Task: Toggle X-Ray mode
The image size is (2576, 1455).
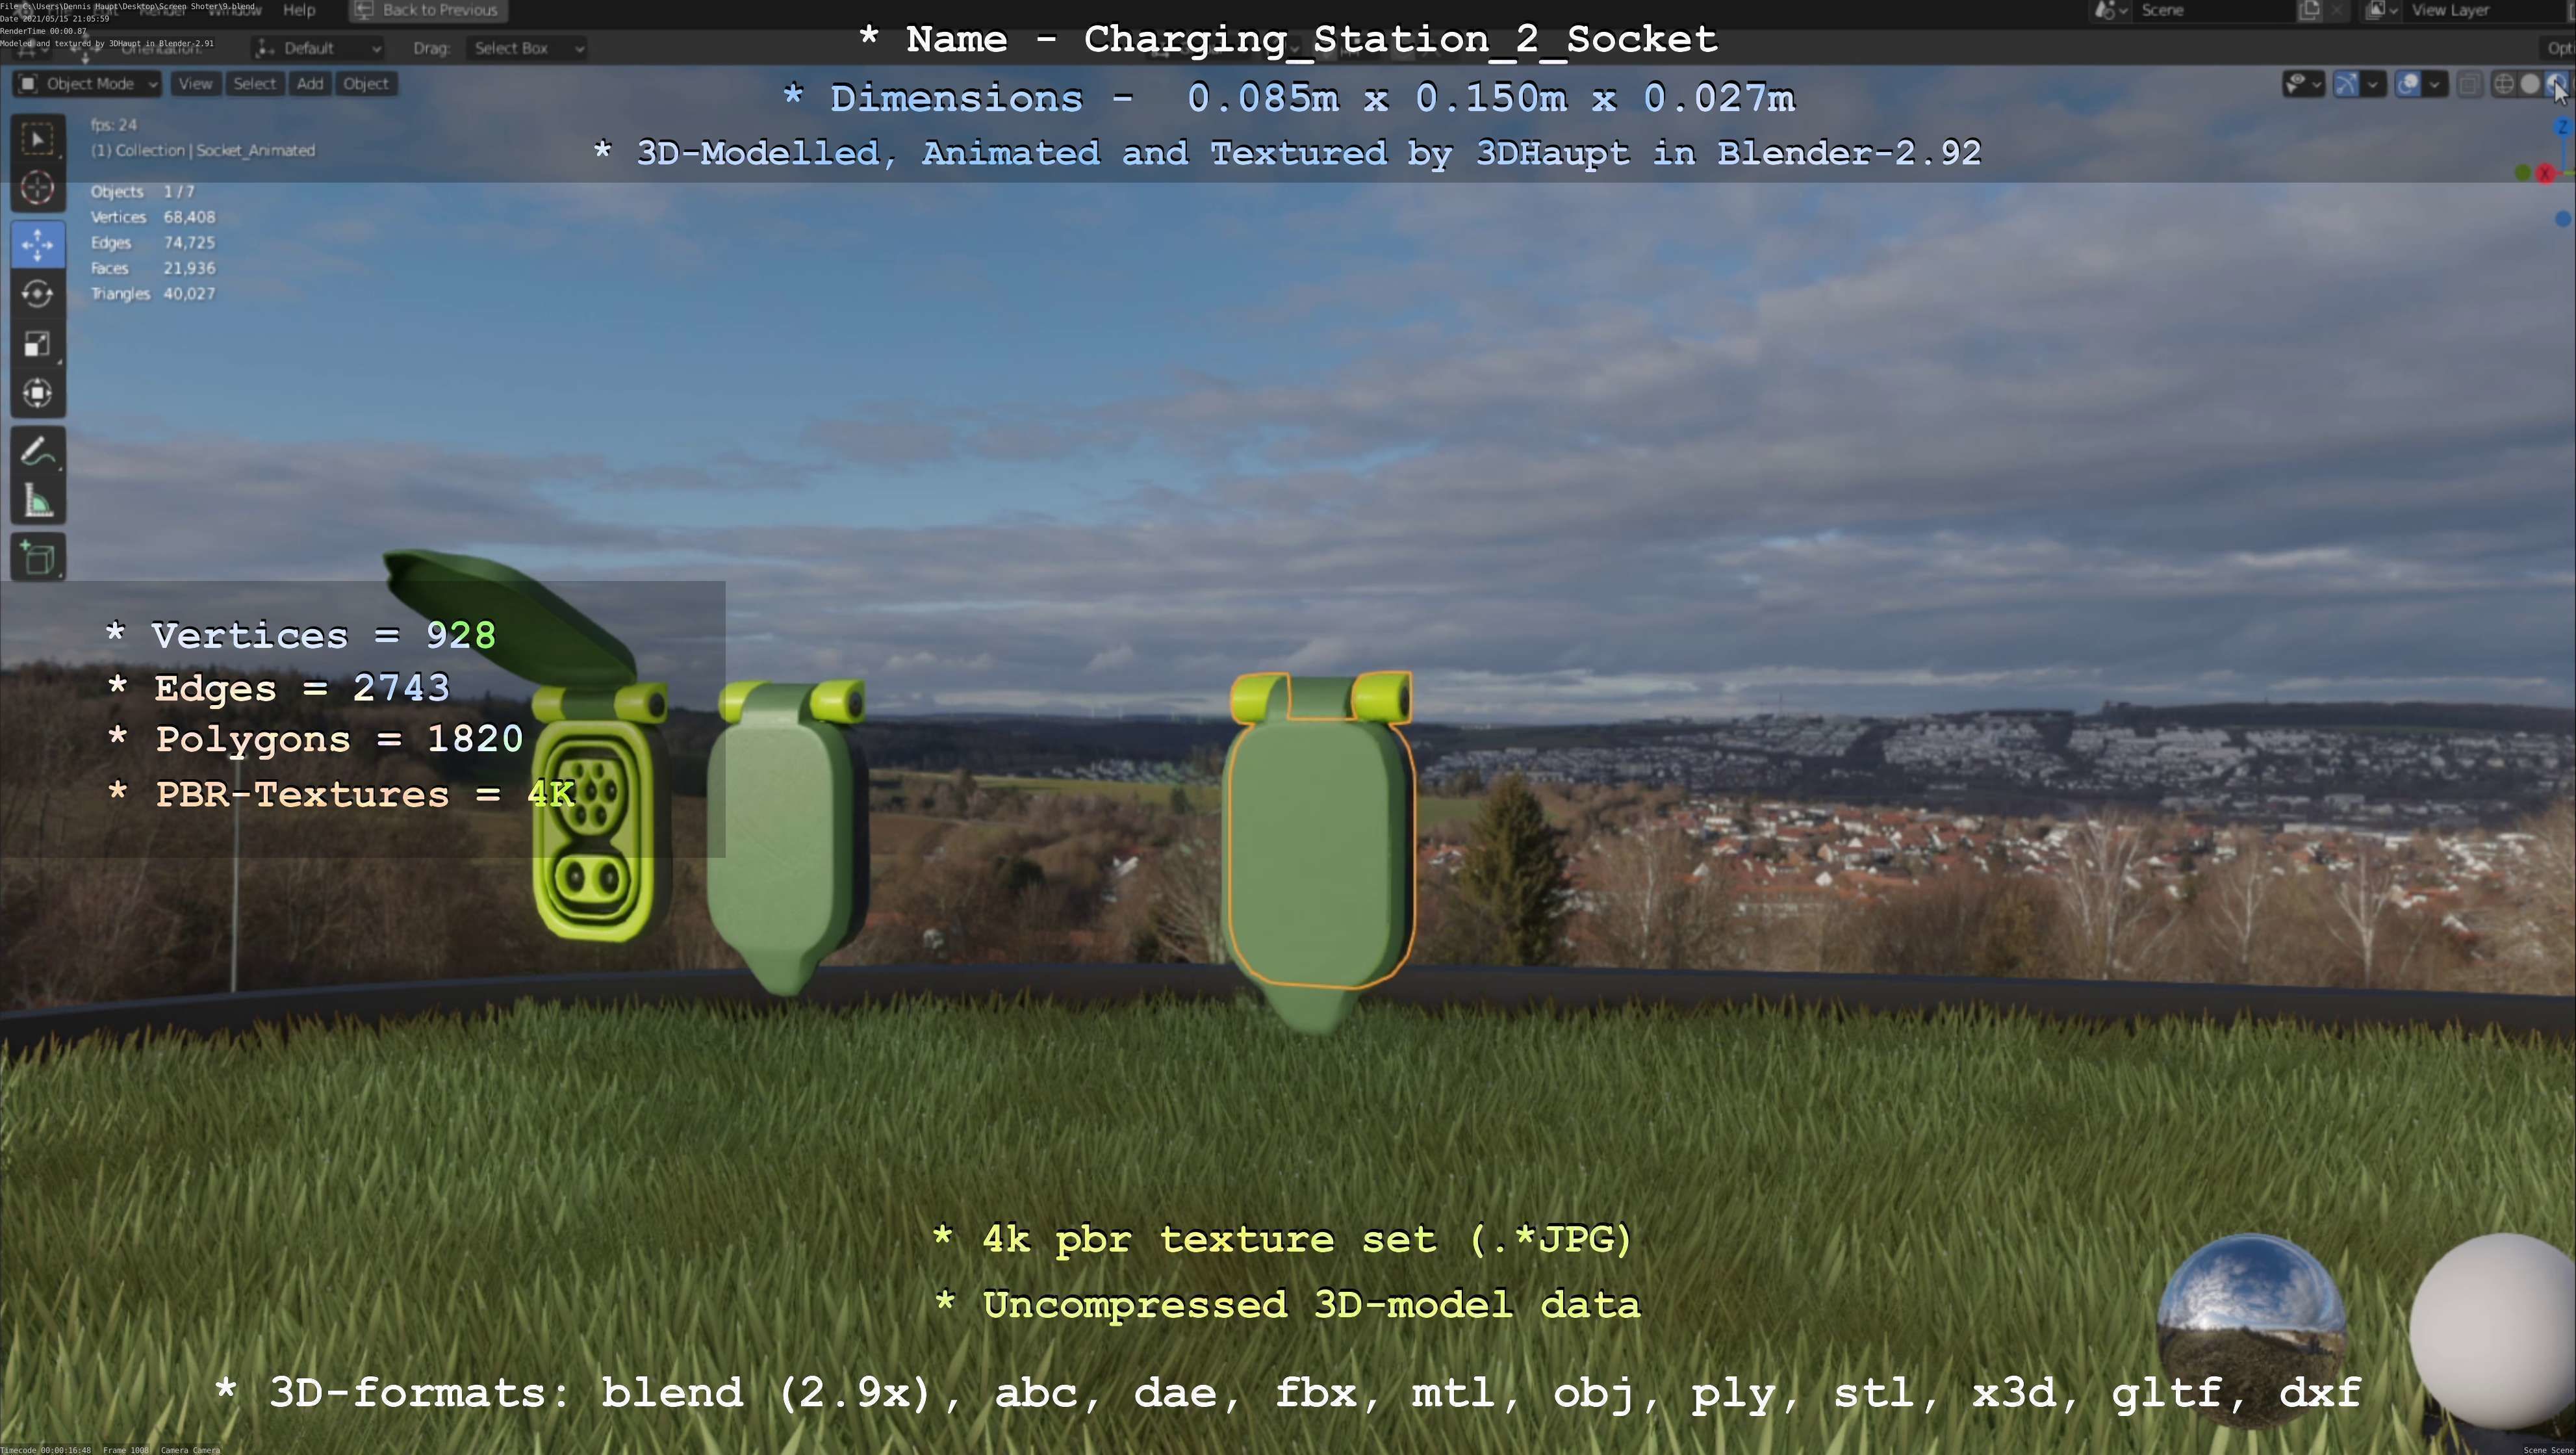Action: [x=2470, y=84]
